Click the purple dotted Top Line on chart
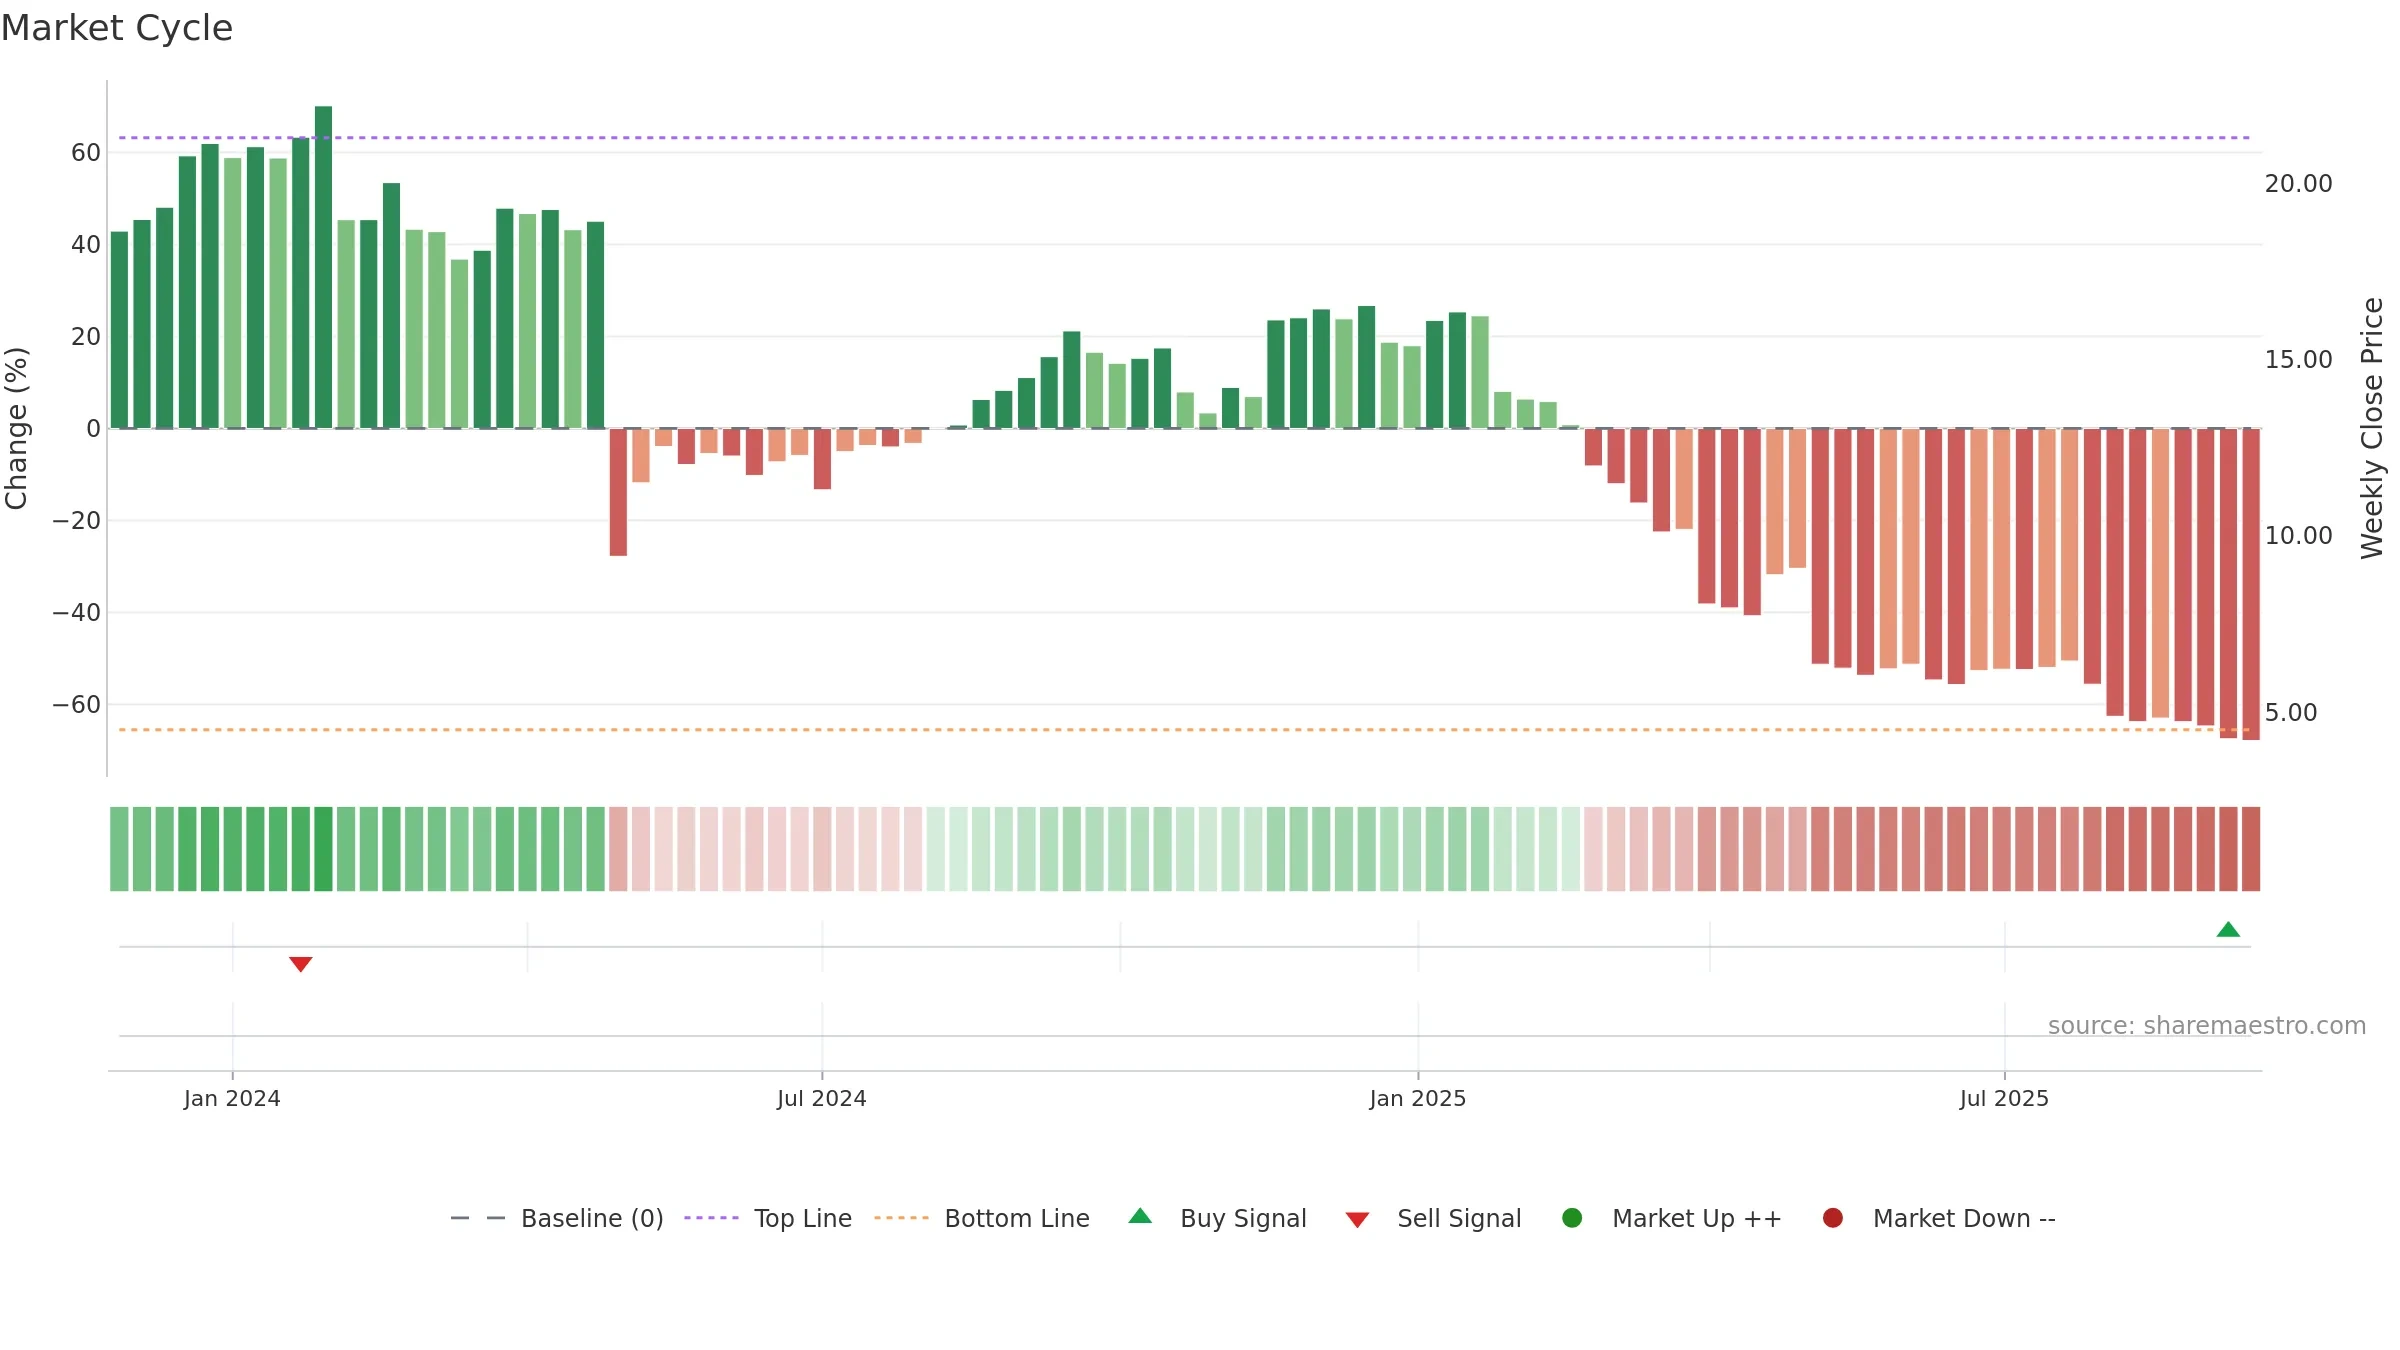2400x1350 pixels. pyautogui.click(x=1184, y=138)
